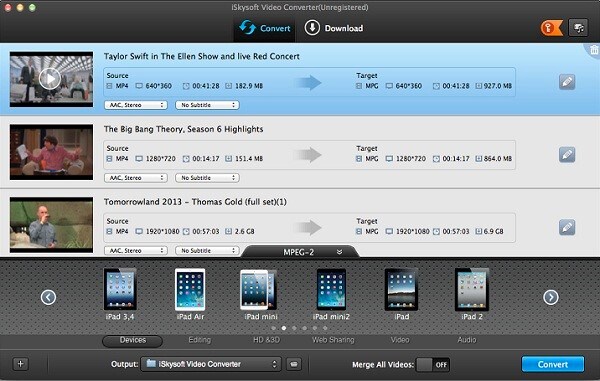Select the iPad Air device preset

[x=190, y=294]
